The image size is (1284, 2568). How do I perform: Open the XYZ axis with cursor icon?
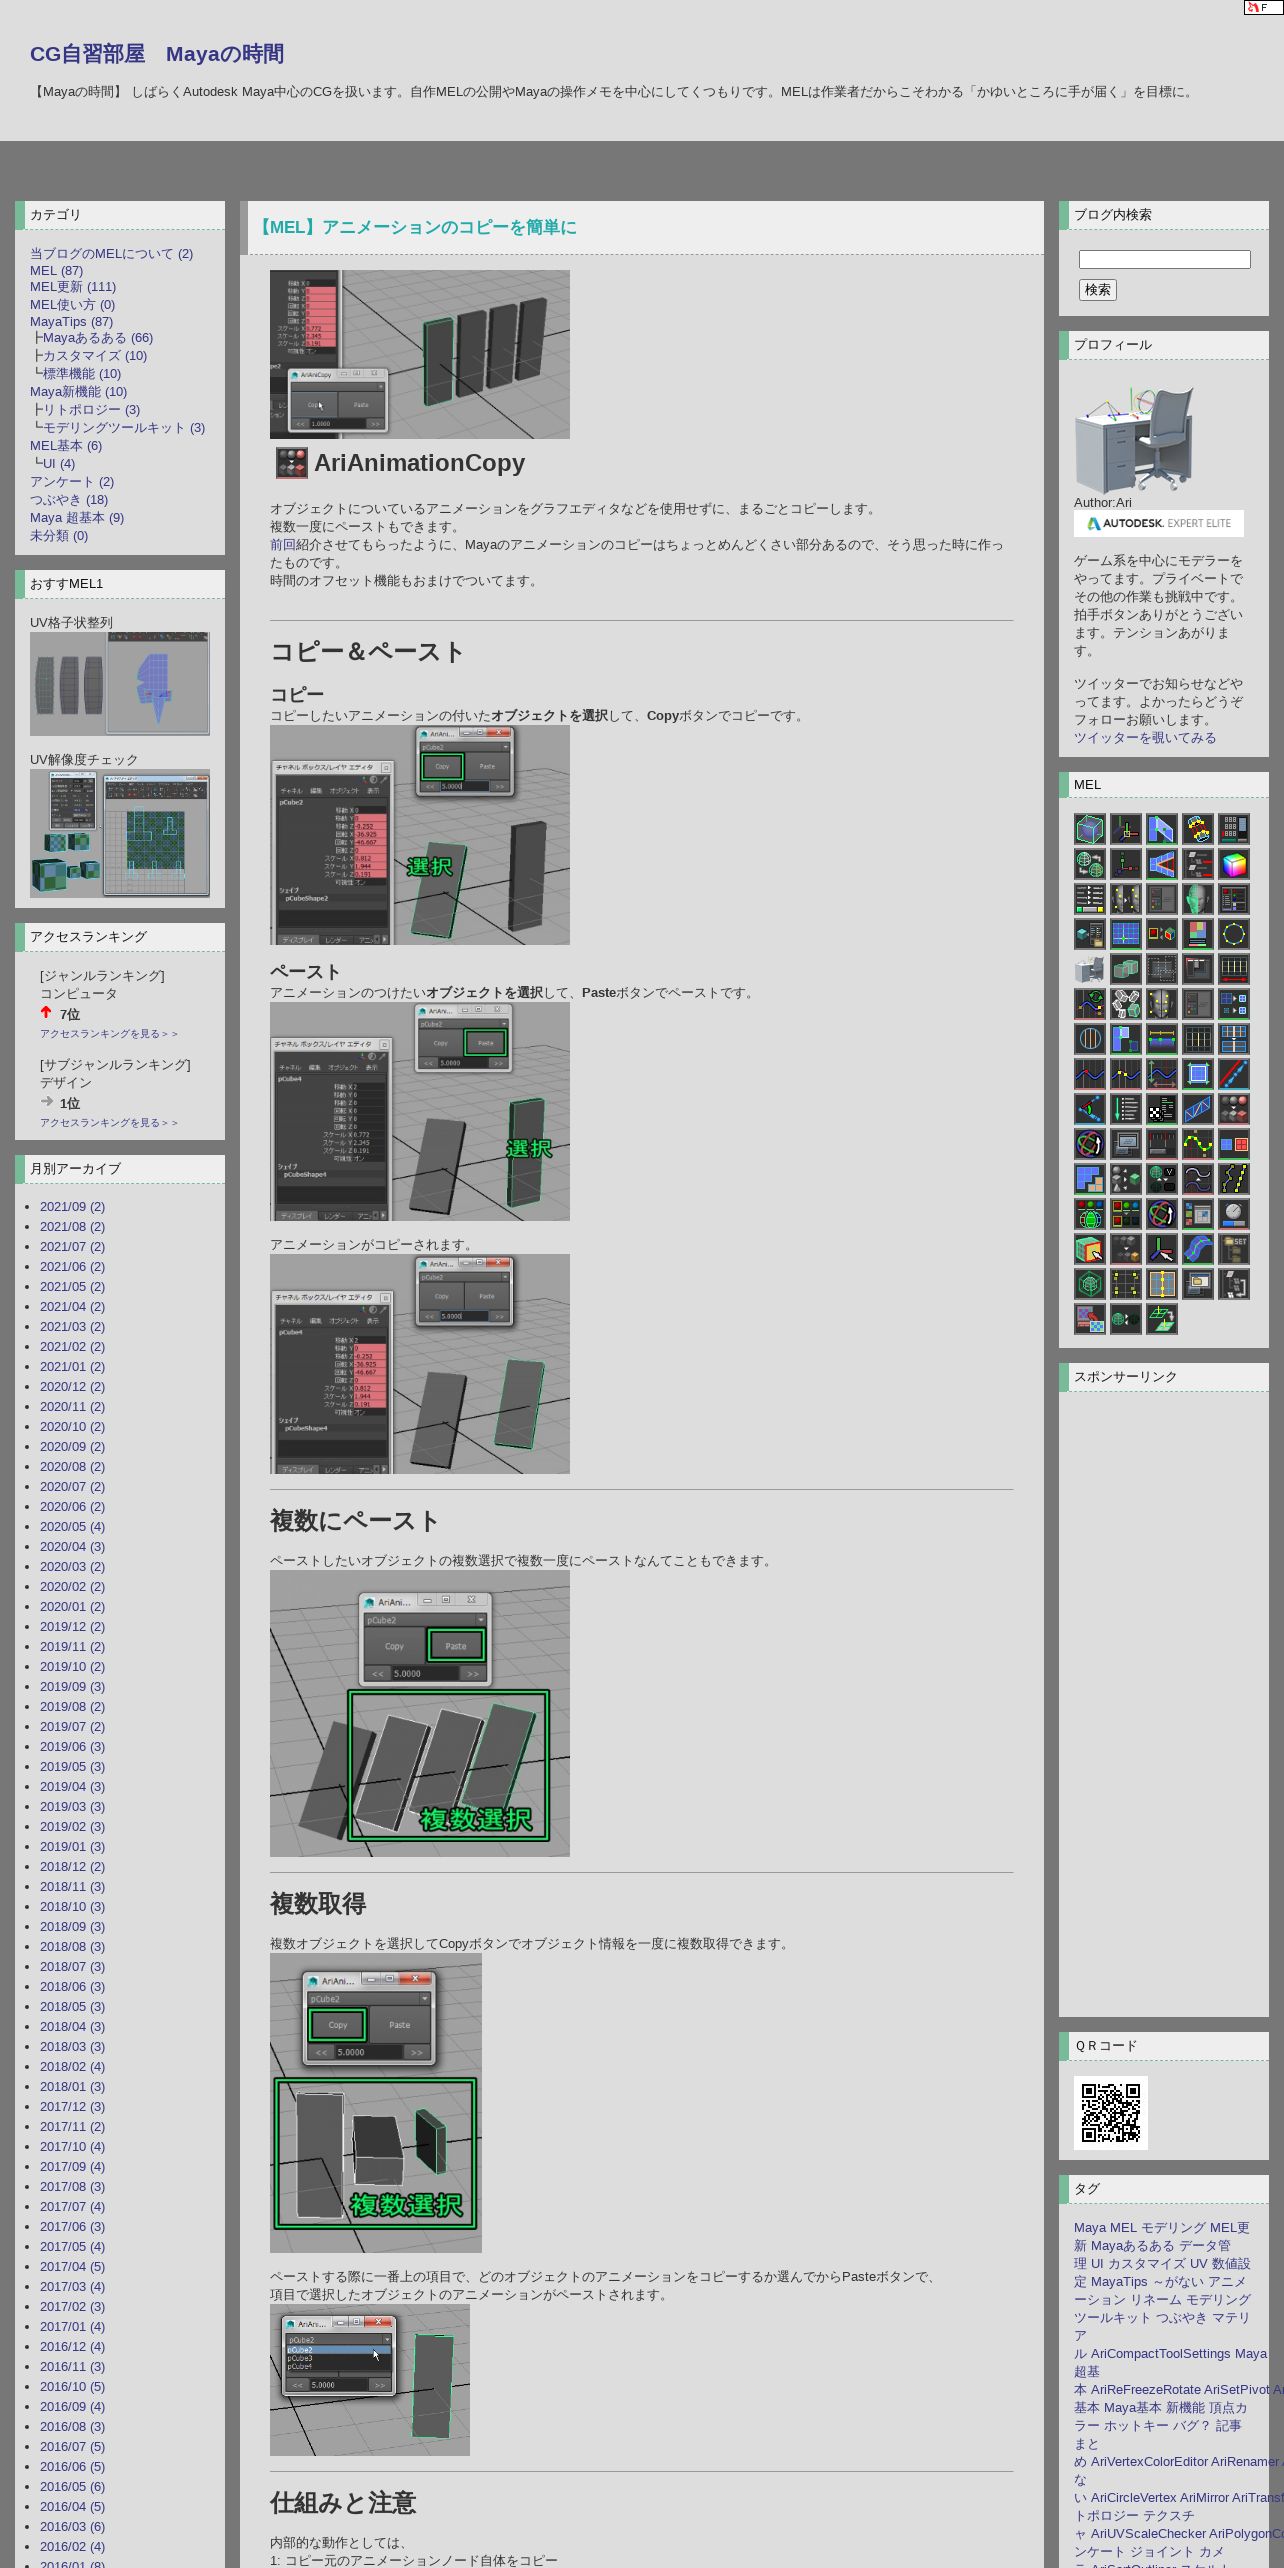pyautogui.click(x=1162, y=1249)
